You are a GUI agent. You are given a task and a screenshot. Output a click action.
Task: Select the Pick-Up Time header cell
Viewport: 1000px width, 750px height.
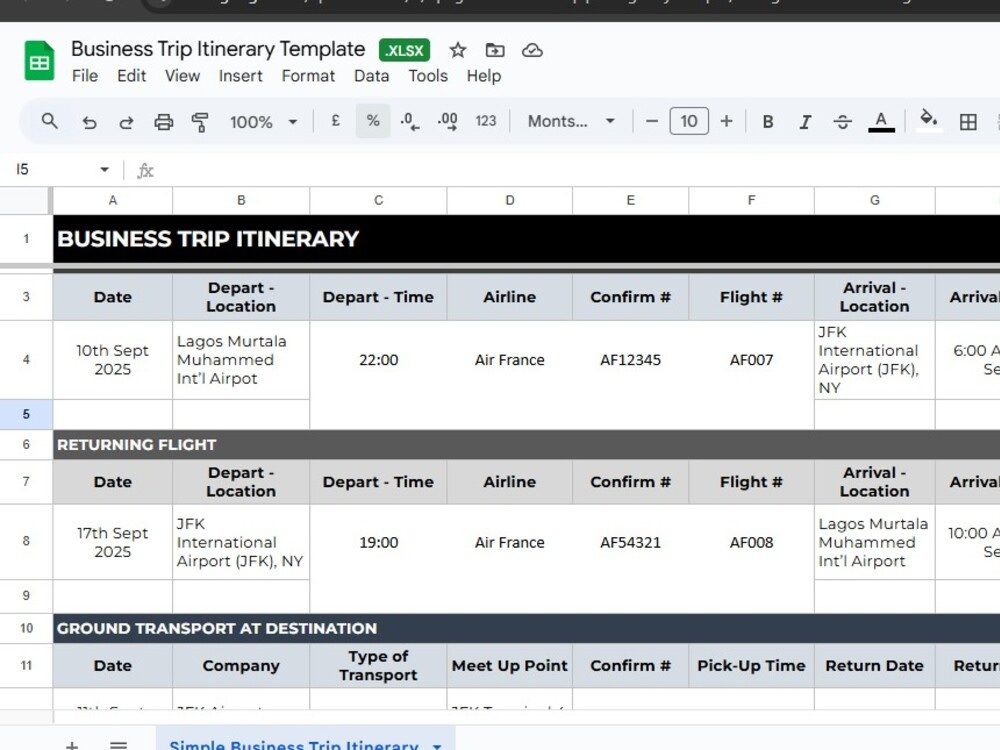click(x=751, y=665)
